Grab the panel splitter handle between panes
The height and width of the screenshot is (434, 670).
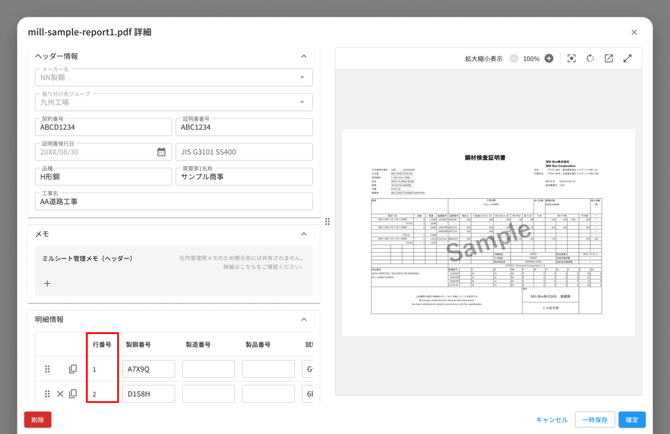[327, 221]
